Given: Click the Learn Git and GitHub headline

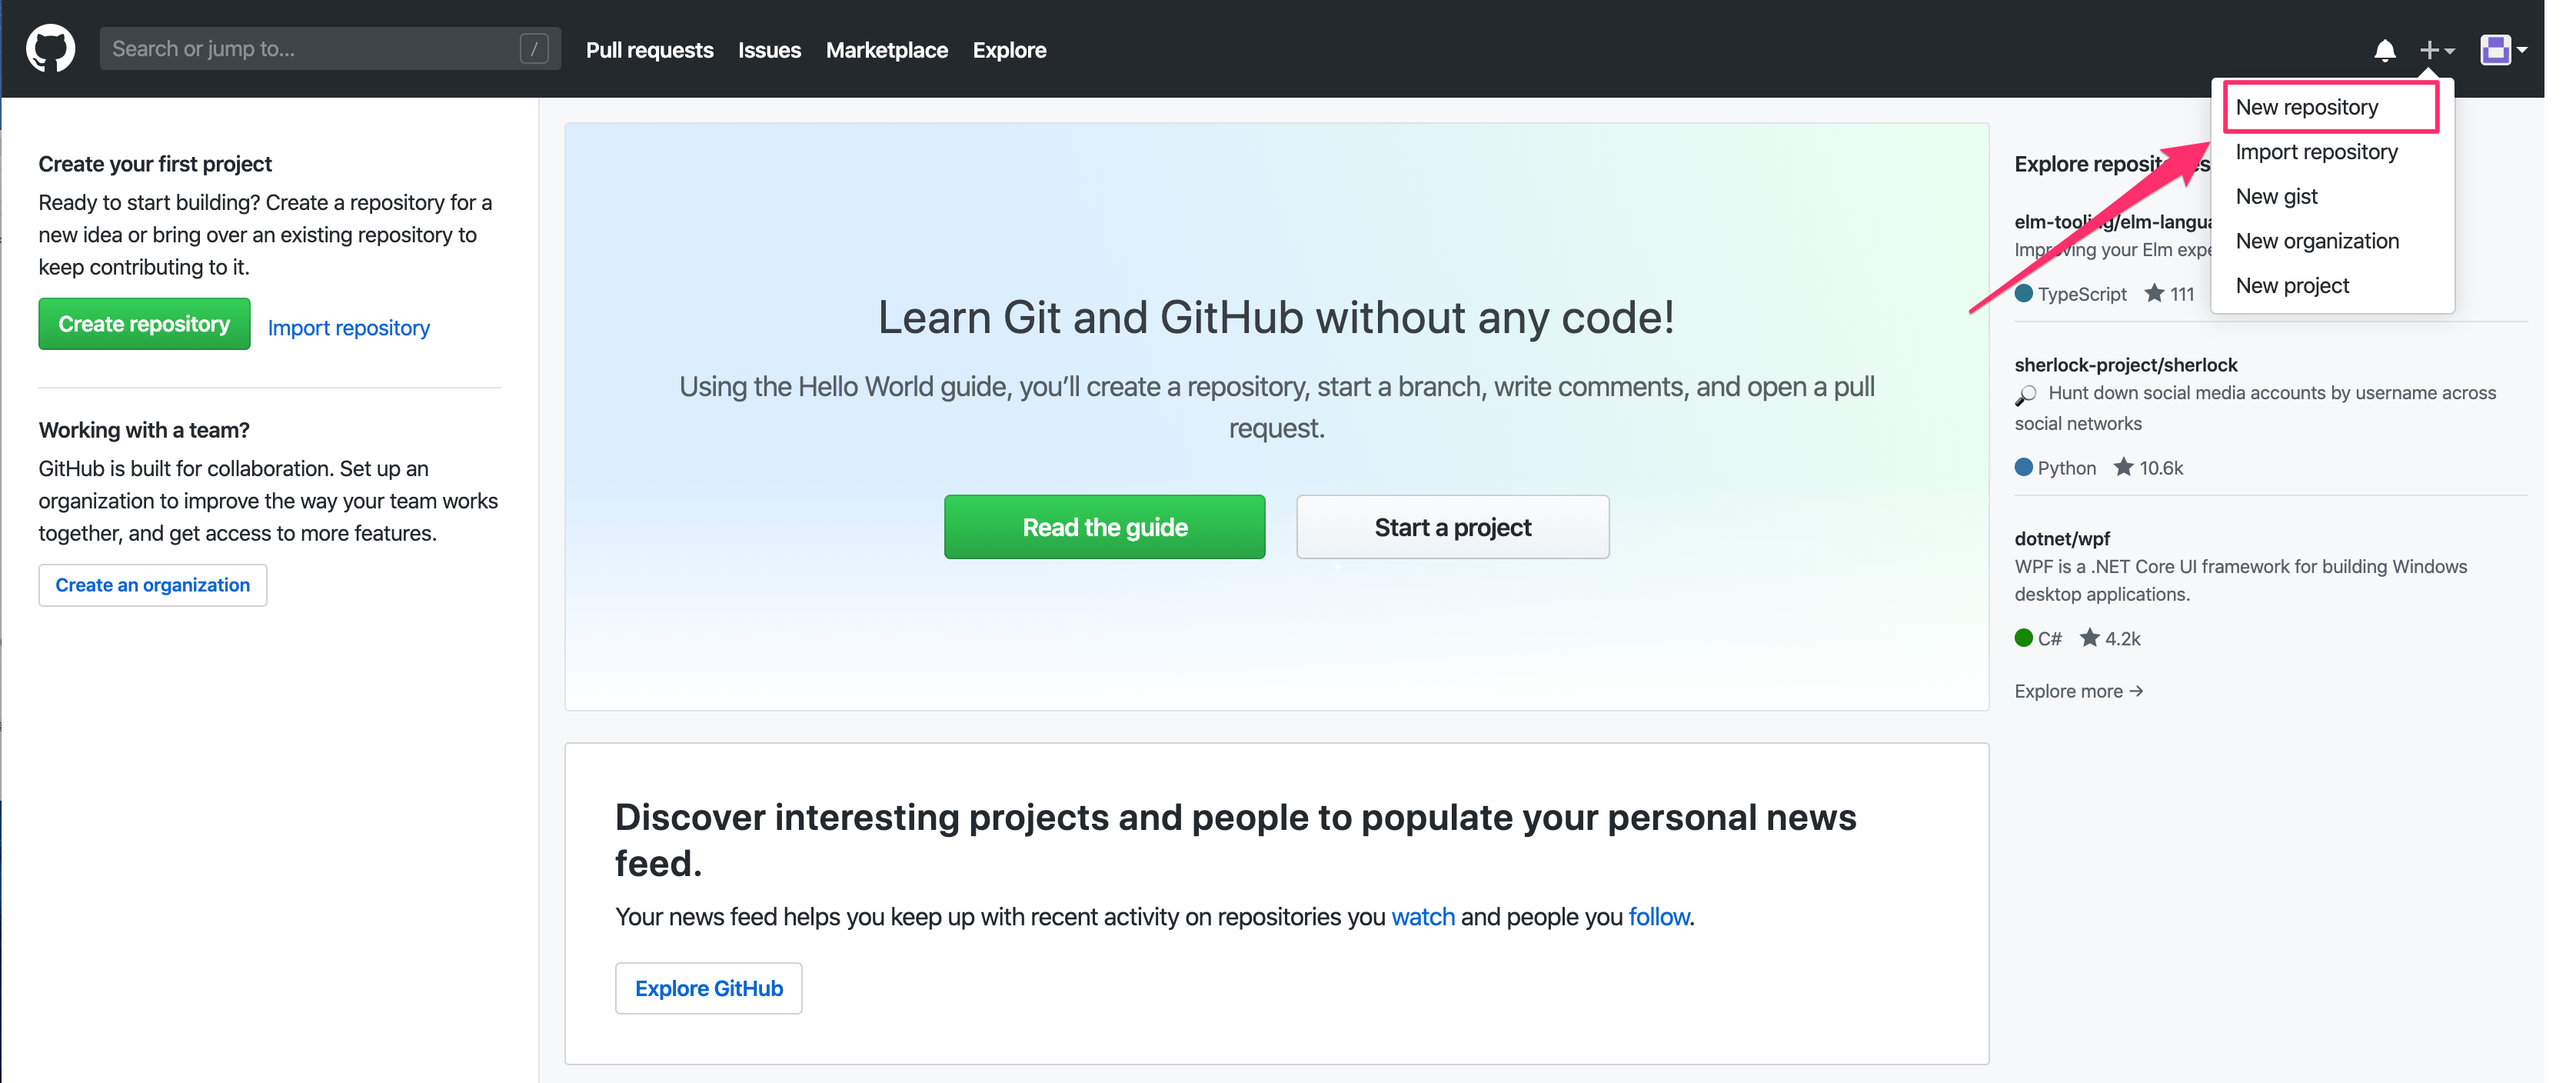Looking at the screenshot, I should click(1276, 318).
